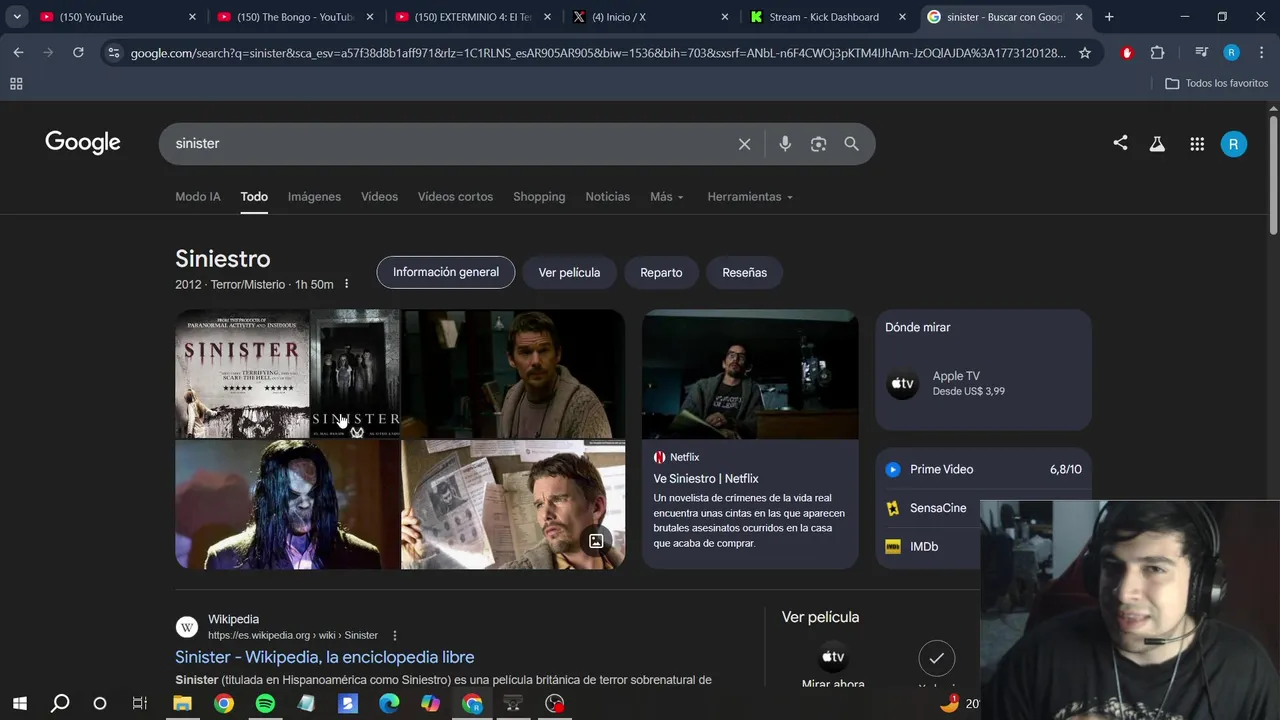Viewport: 1280px width, 720px height.
Task: Clear the search box with the X icon
Action: [744, 144]
